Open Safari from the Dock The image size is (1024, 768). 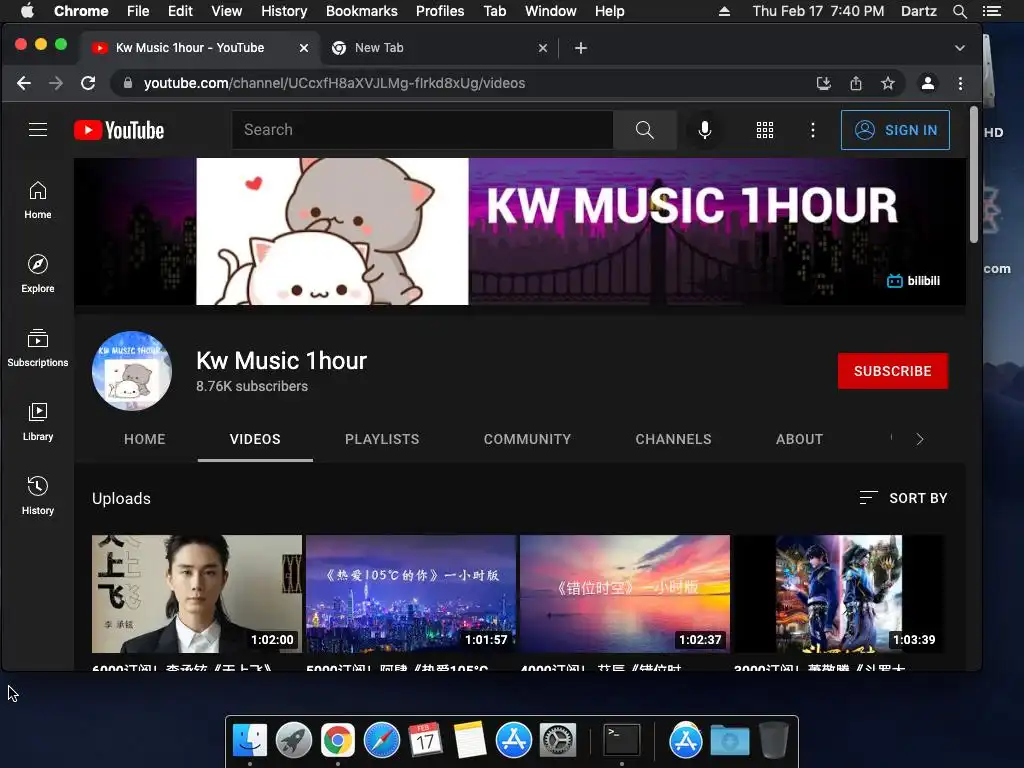coord(381,741)
